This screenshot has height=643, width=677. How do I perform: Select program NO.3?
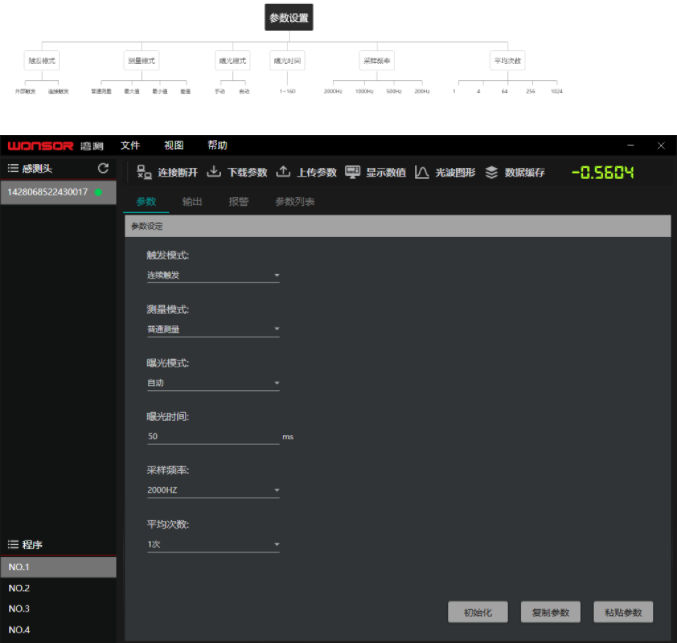click(58, 609)
